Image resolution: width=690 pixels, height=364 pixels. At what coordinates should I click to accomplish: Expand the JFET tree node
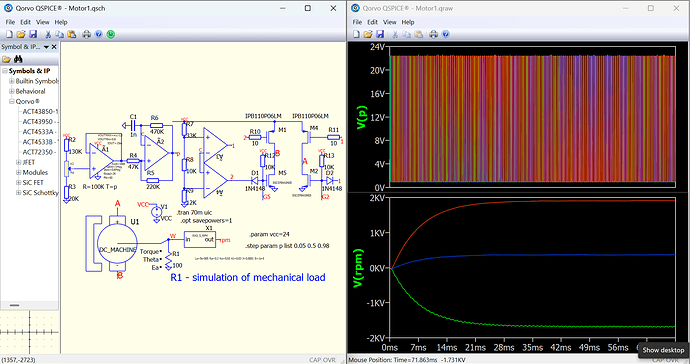[x=18, y=162]
